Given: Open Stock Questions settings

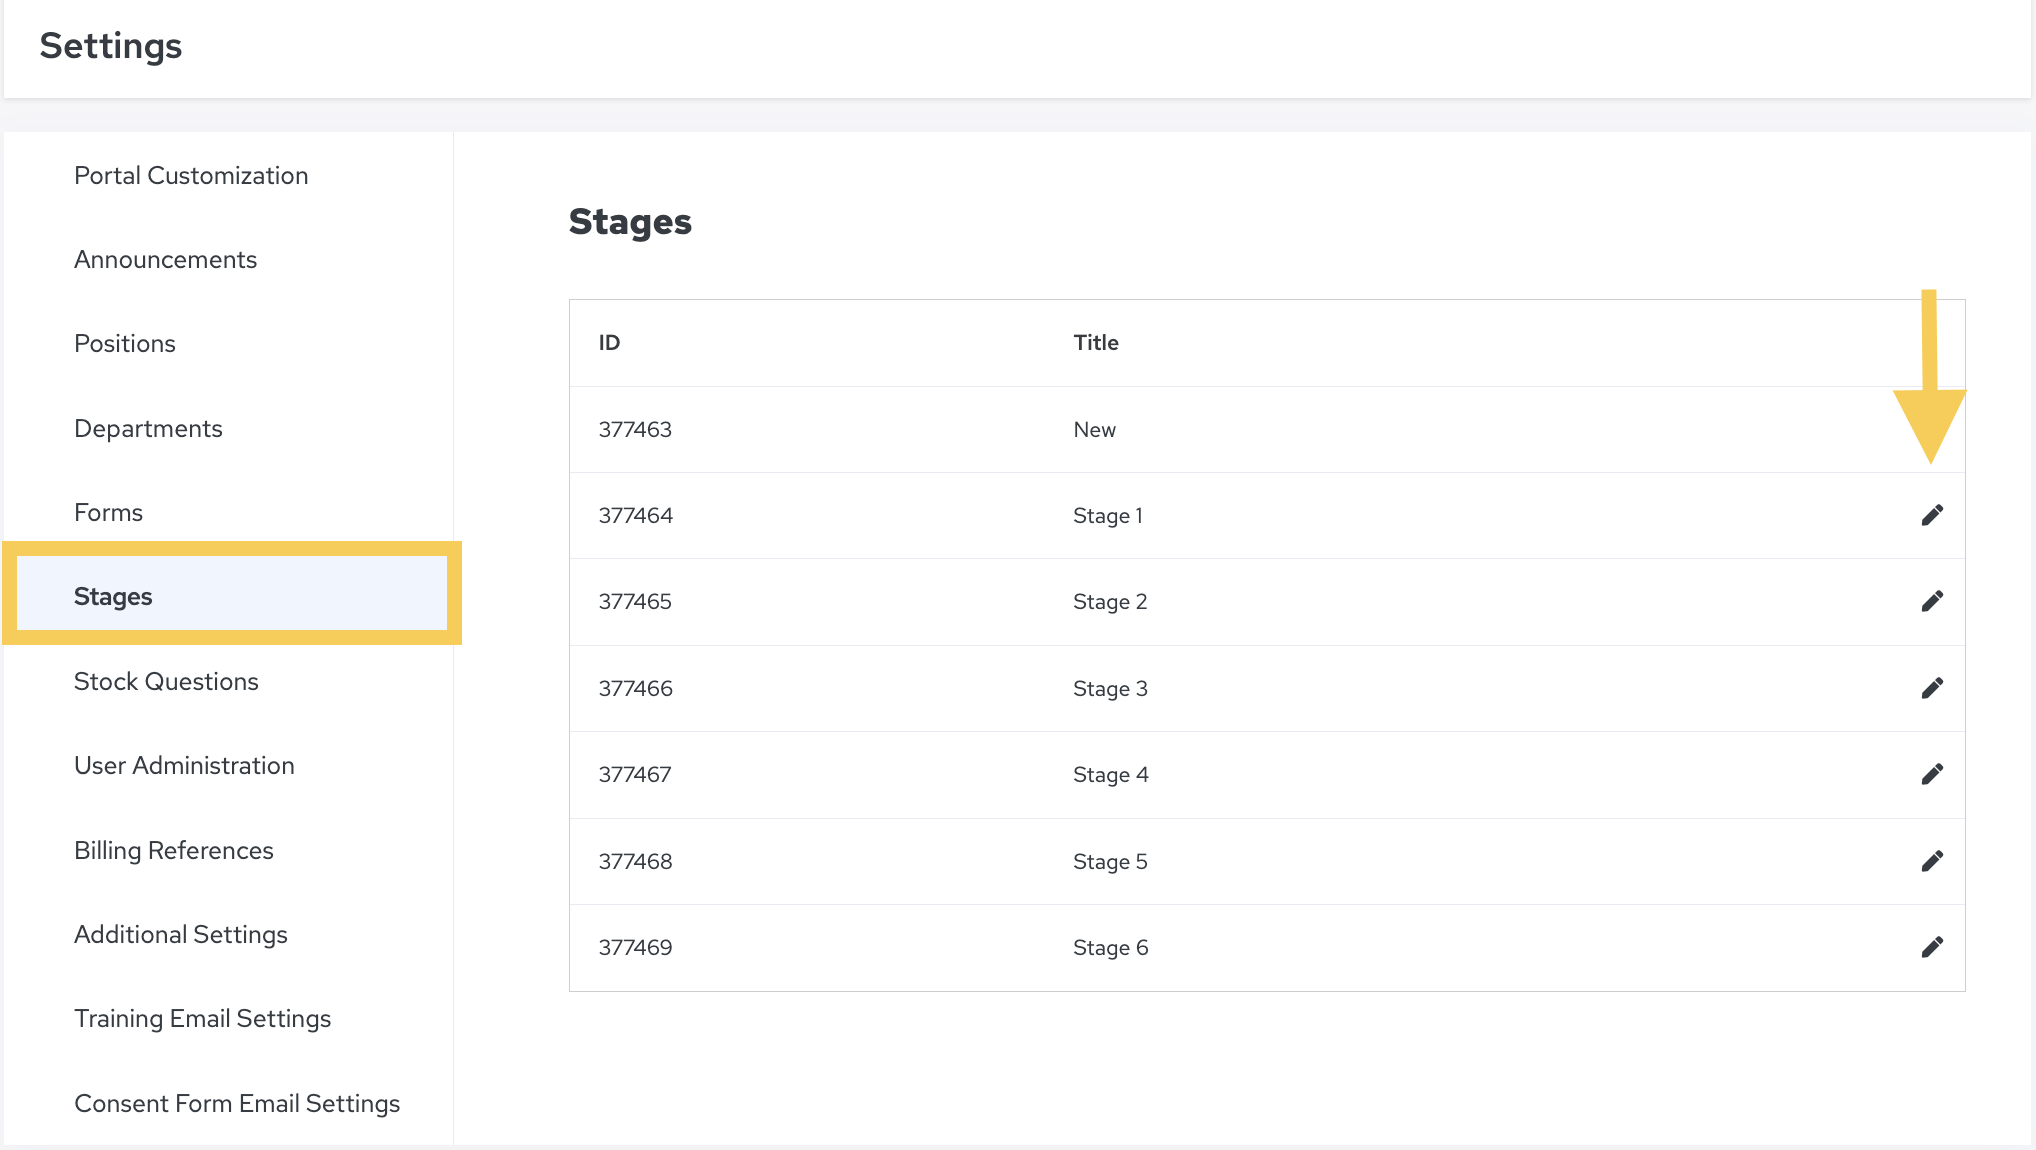Looking at the screenshot, I should click(166, 682).
